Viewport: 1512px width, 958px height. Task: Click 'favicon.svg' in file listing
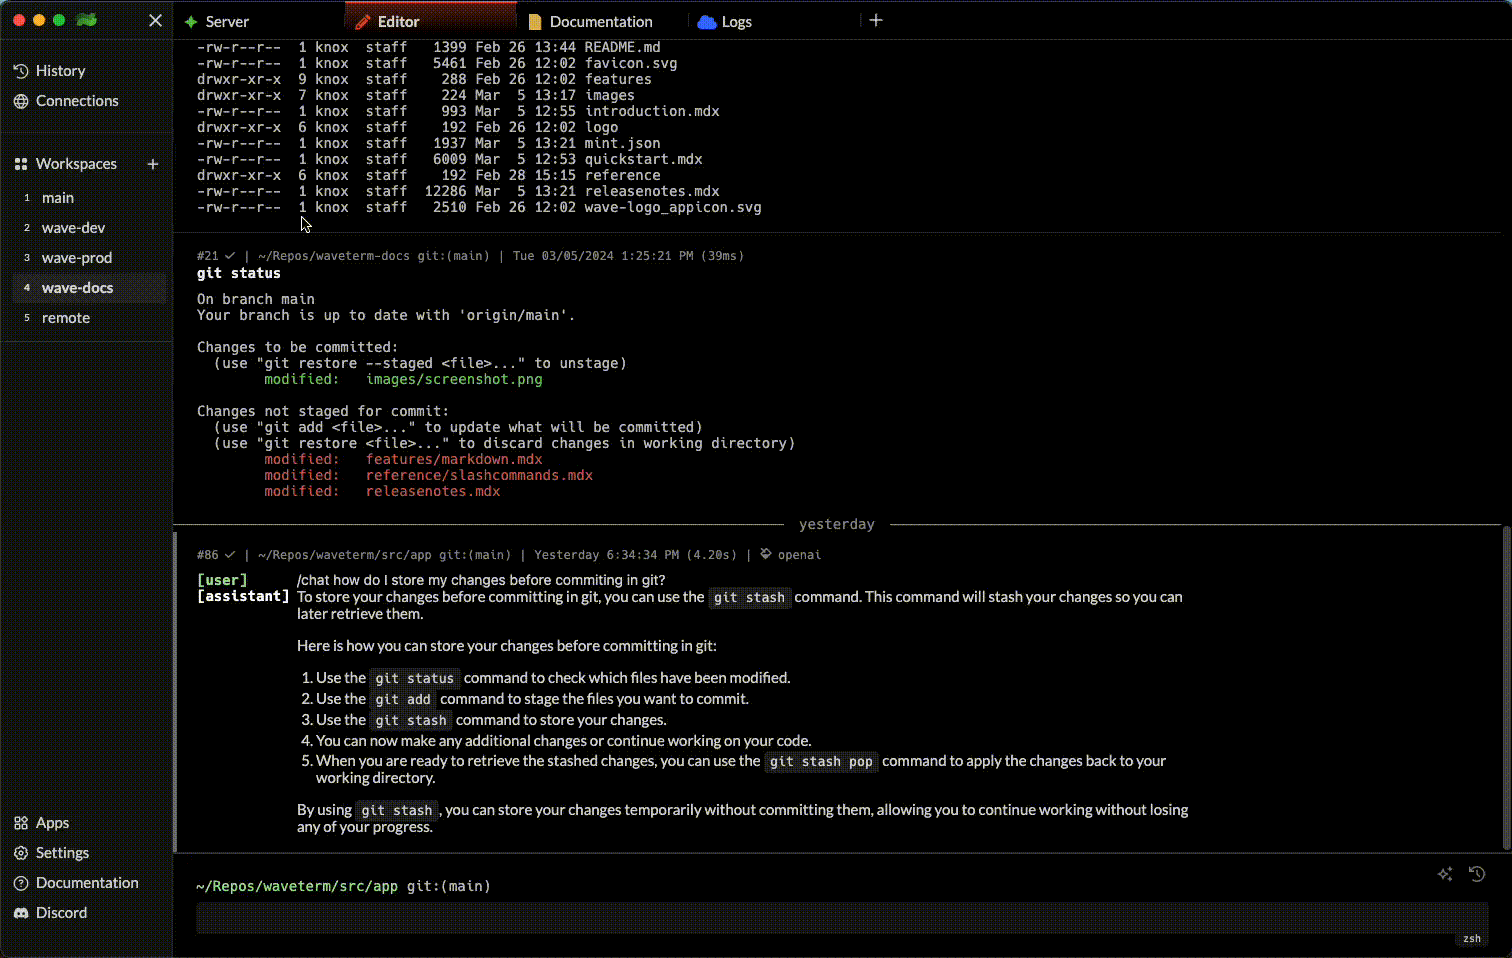[631, 63]
